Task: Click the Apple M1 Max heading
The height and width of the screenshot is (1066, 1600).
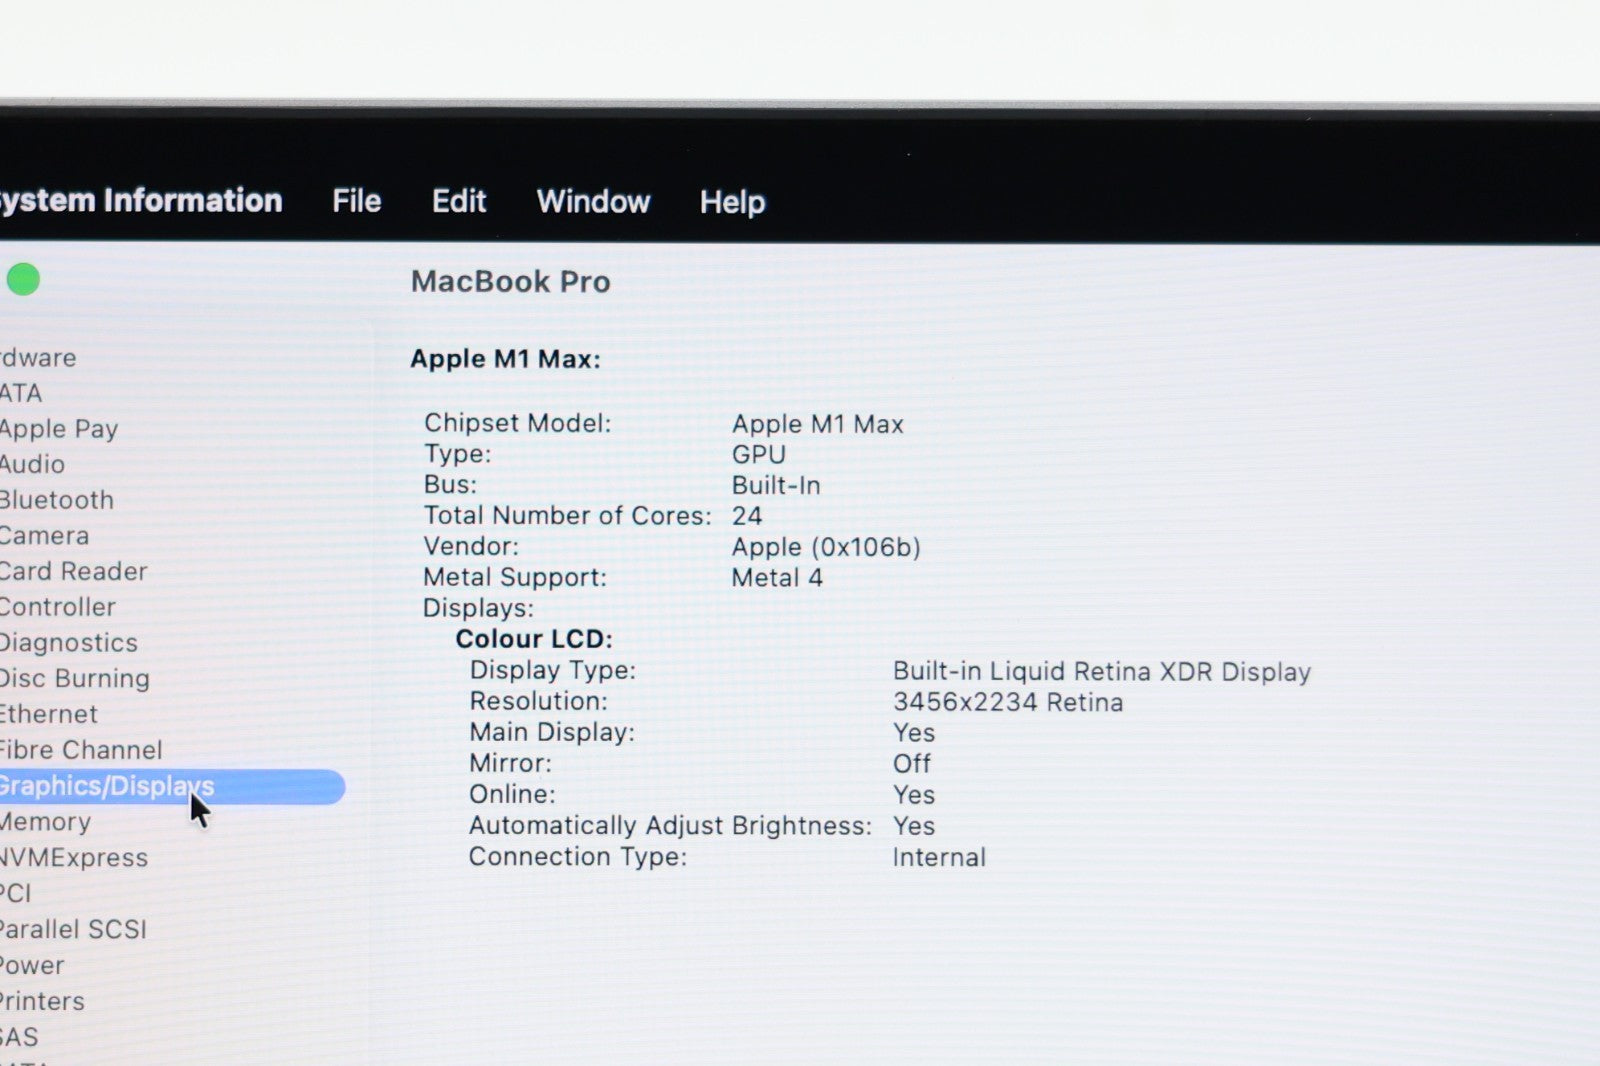Action: [x=505, y=359]
